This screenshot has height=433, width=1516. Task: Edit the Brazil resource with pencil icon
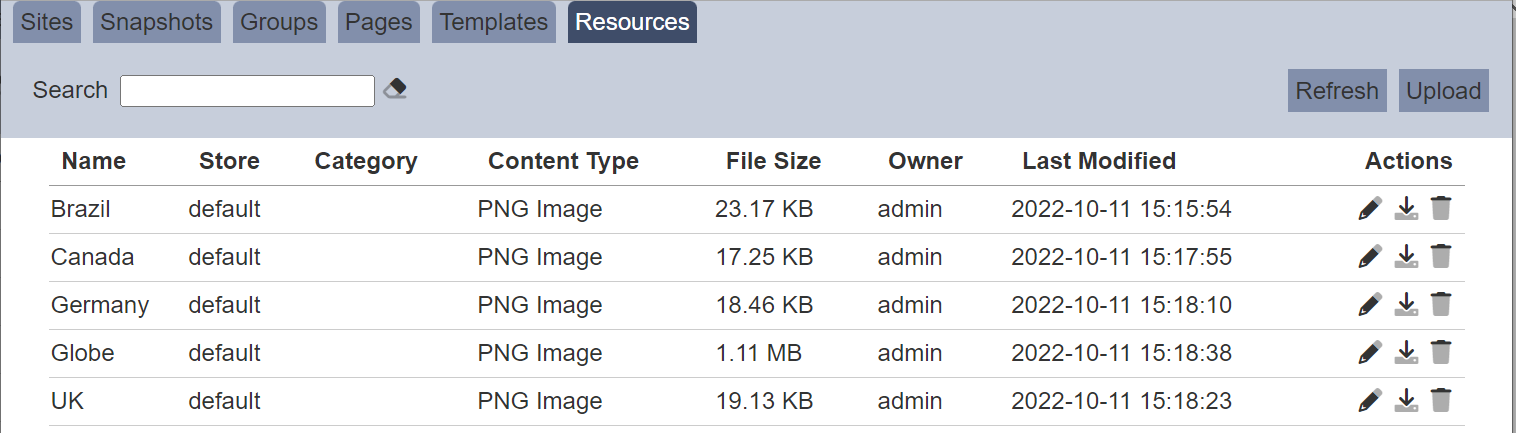pyautogui.click(x=1370, y=209)
